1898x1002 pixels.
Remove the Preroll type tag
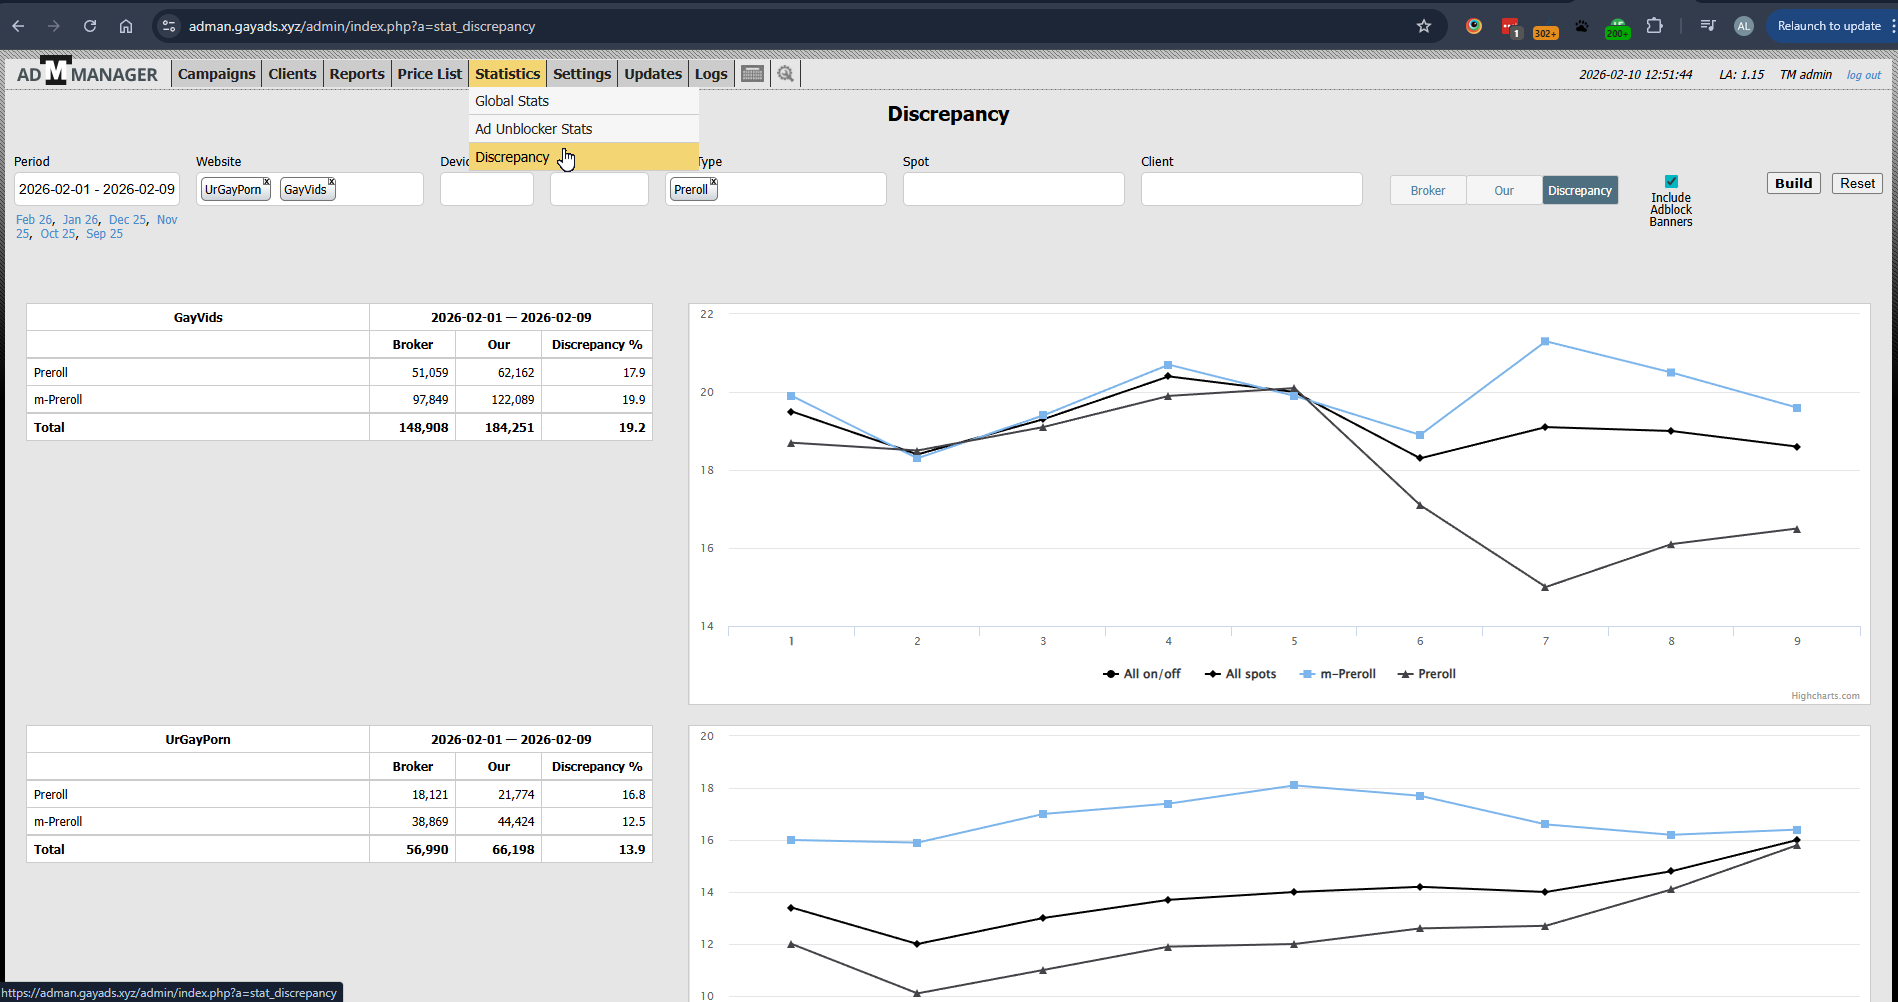[713, 182]
